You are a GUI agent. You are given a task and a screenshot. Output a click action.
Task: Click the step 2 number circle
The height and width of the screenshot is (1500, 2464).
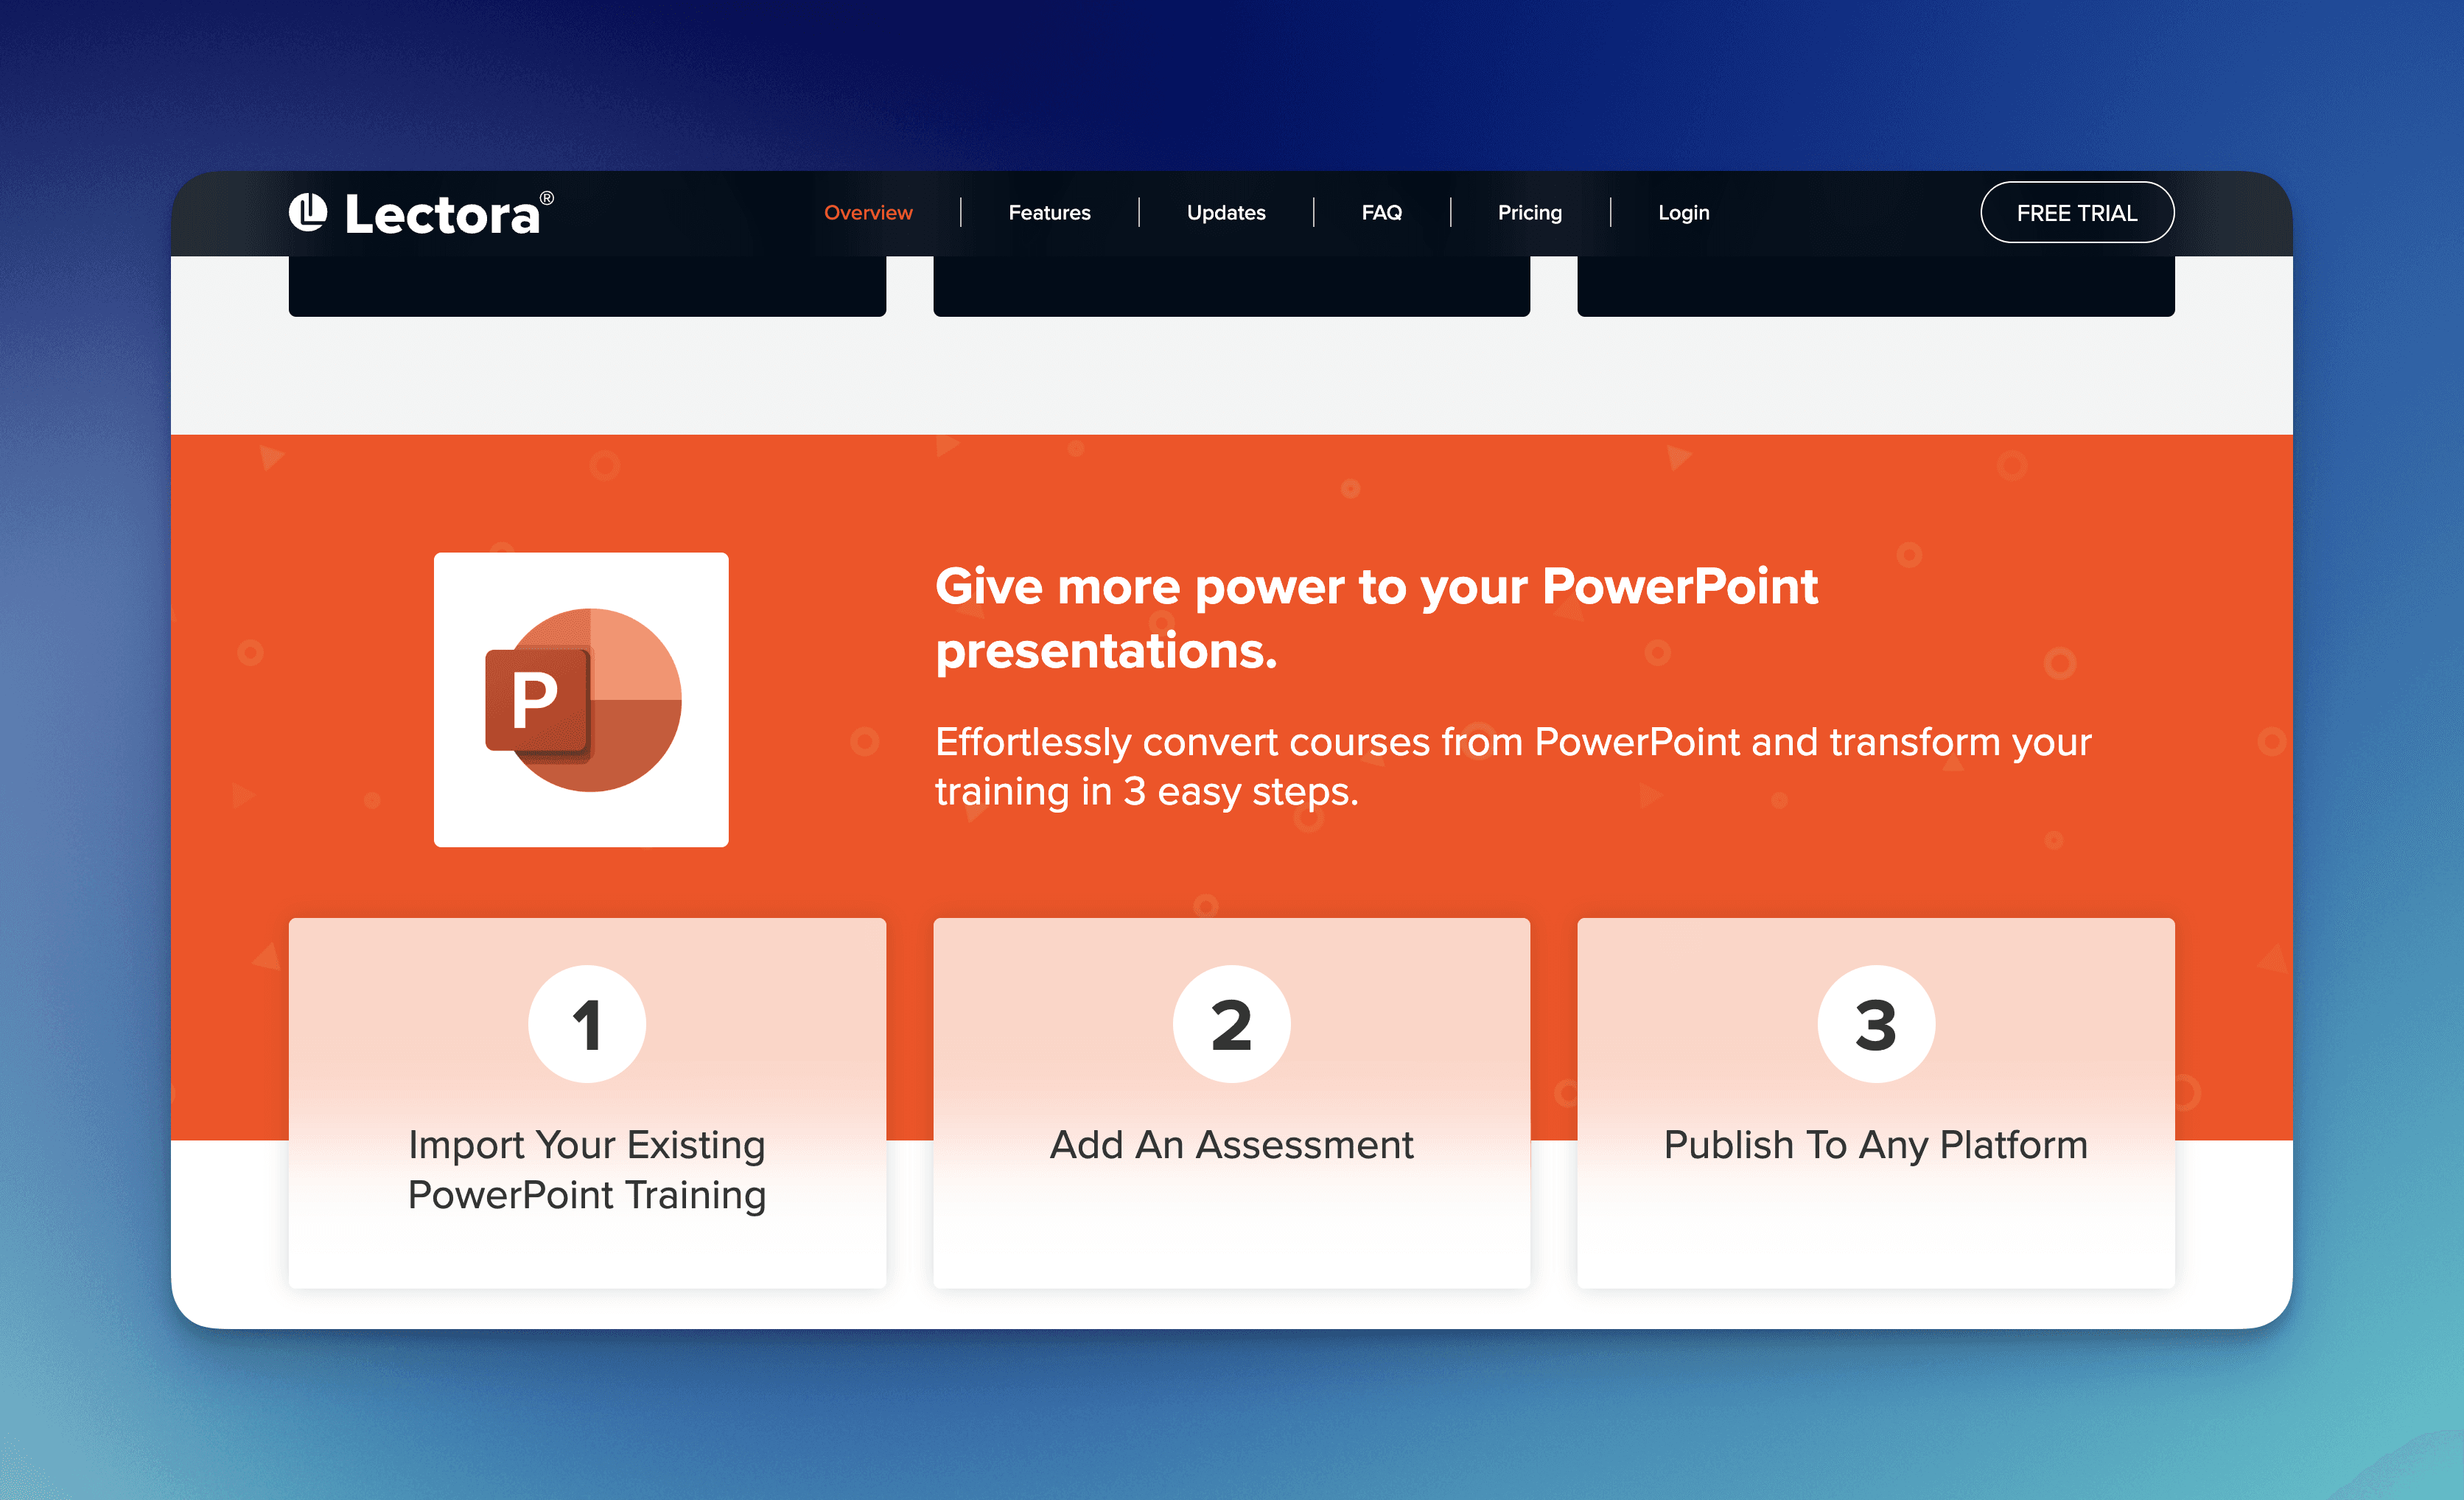1231,1024
